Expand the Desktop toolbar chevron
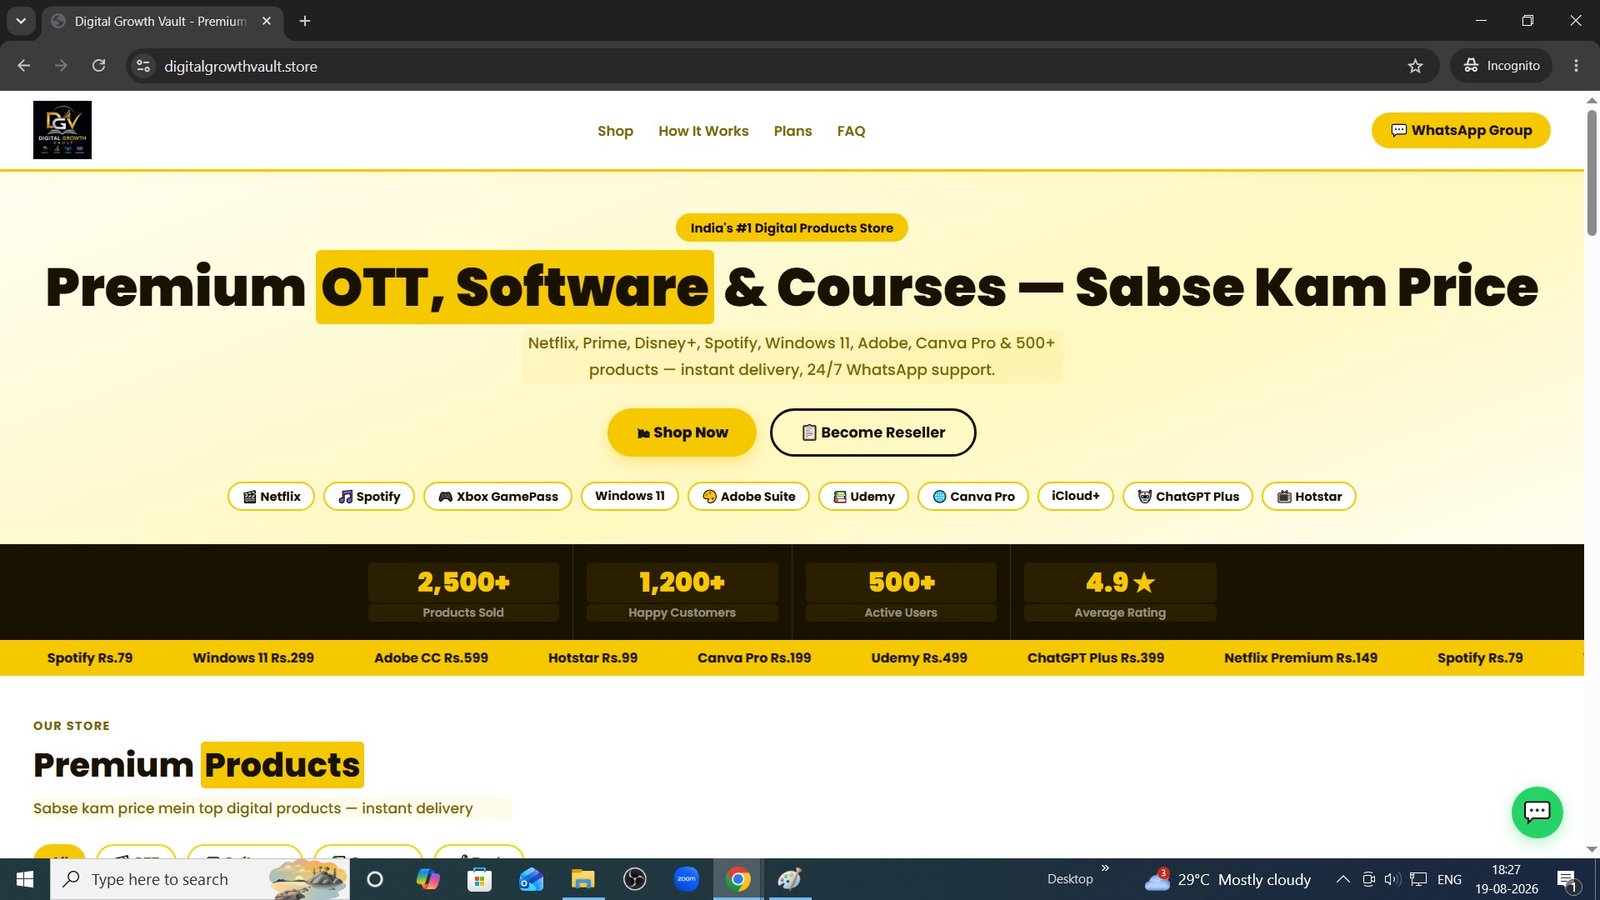This screenshot has height=900, width=1600. (1105, 868)
